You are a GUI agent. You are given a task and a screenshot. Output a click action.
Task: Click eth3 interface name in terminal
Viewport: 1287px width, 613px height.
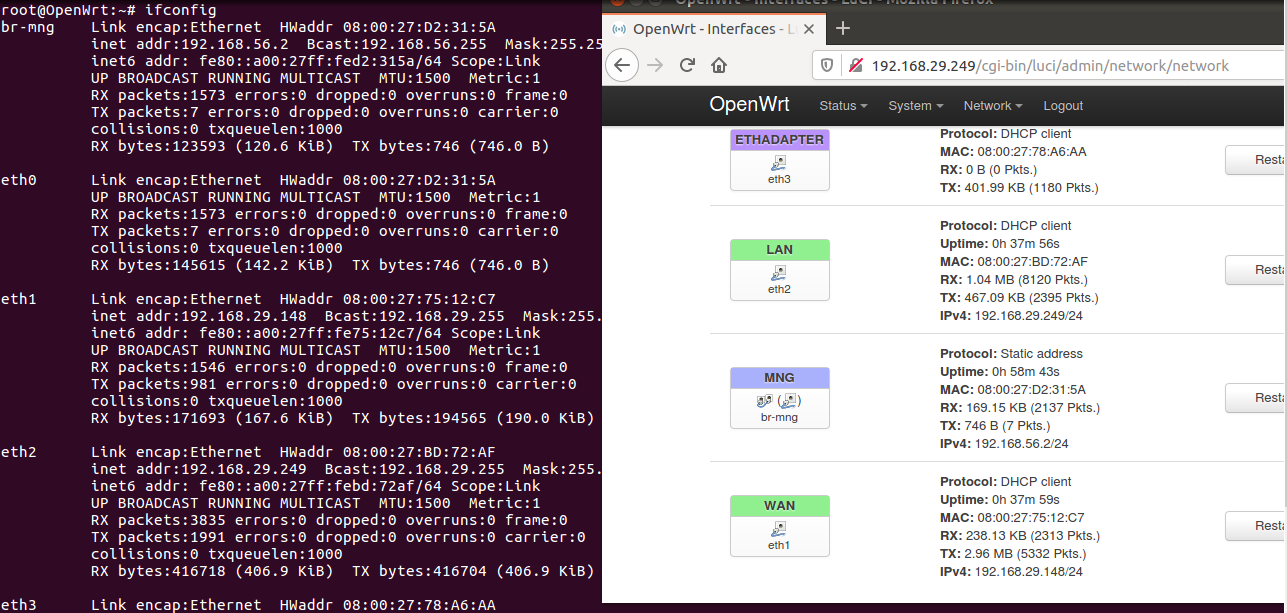tap(18, 605)
